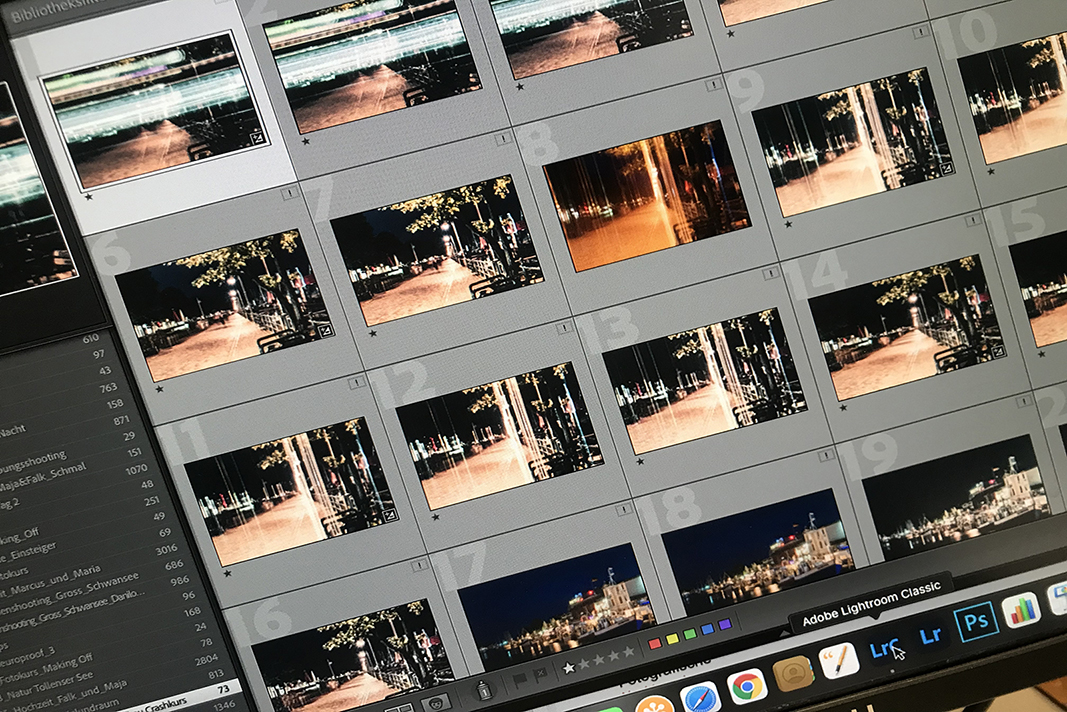Launch the Lr Lightroom app in the dock
The image size is (1067, 712).
930,635
